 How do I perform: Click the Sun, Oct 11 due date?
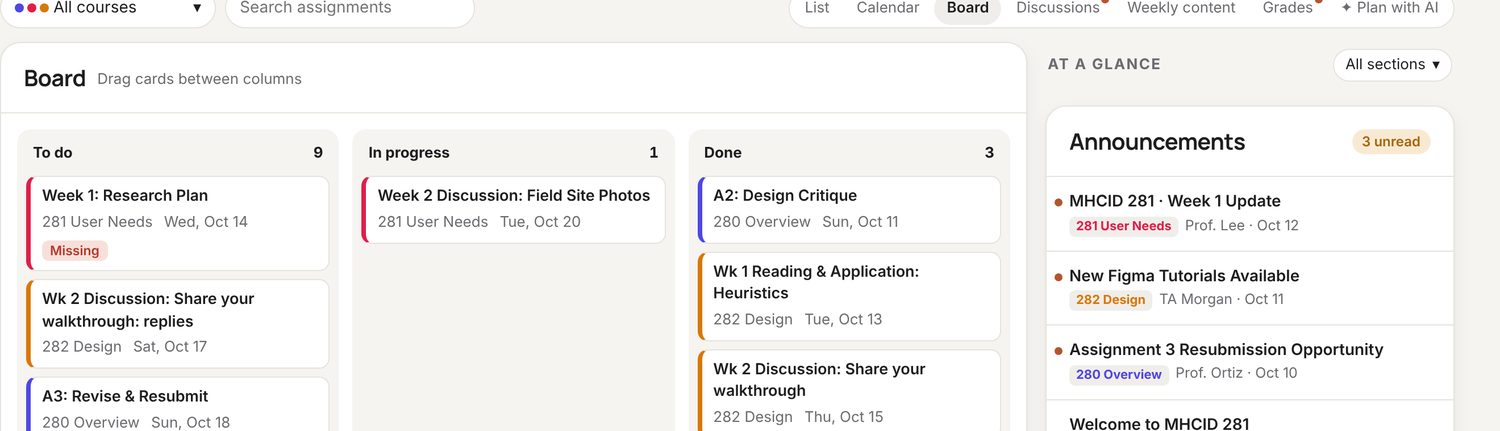coord(860,222)
